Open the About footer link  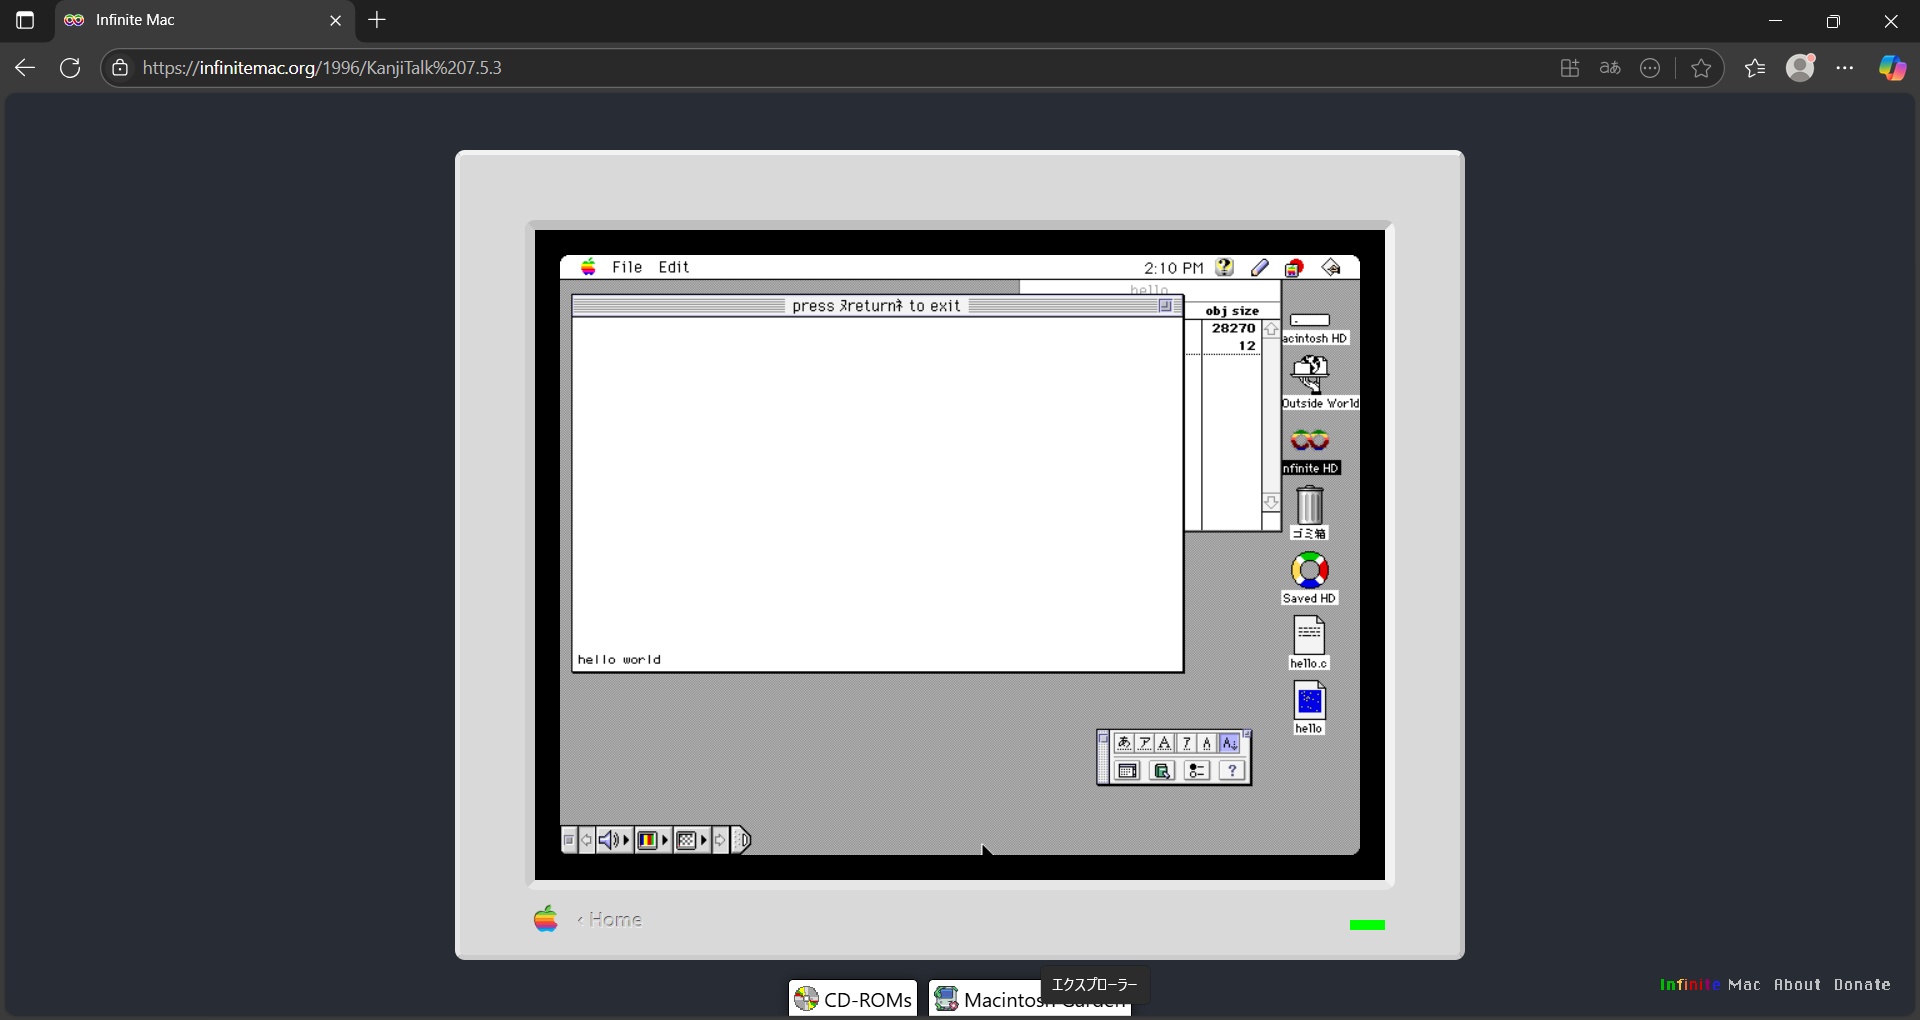click(x=1797, y=985)
